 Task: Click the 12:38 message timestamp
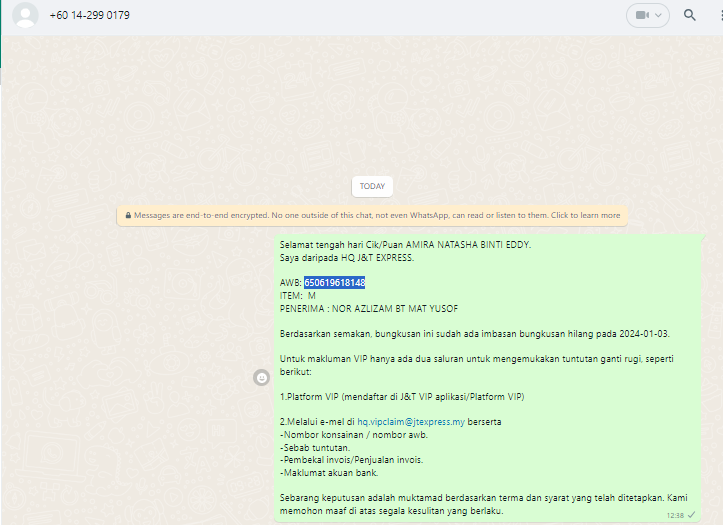click(x=675, y=515)
